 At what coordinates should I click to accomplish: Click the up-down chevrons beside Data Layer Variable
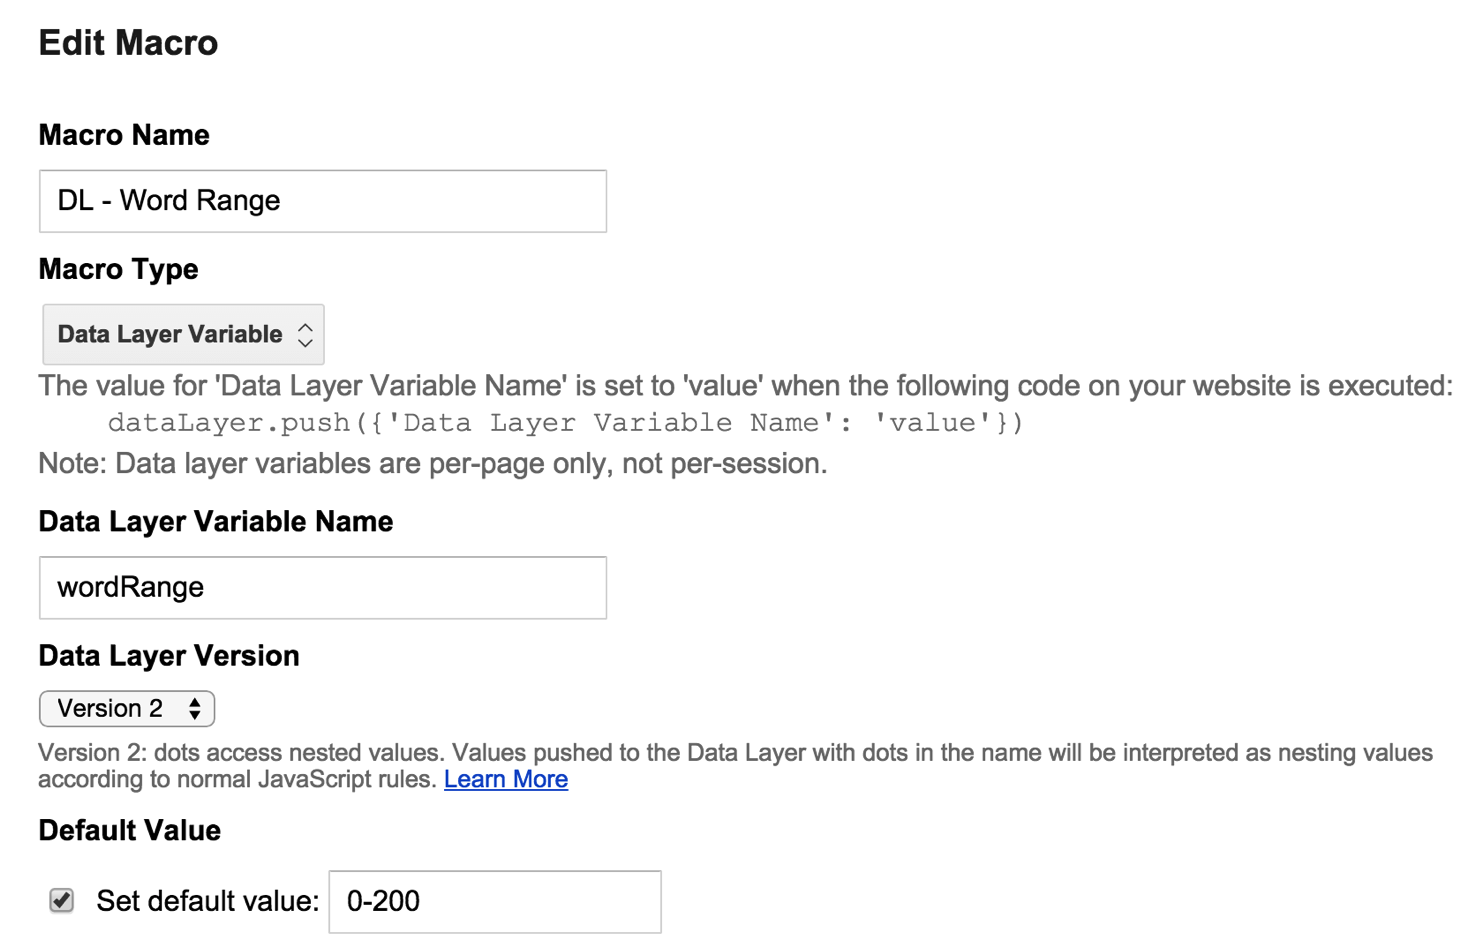(304, 334)
